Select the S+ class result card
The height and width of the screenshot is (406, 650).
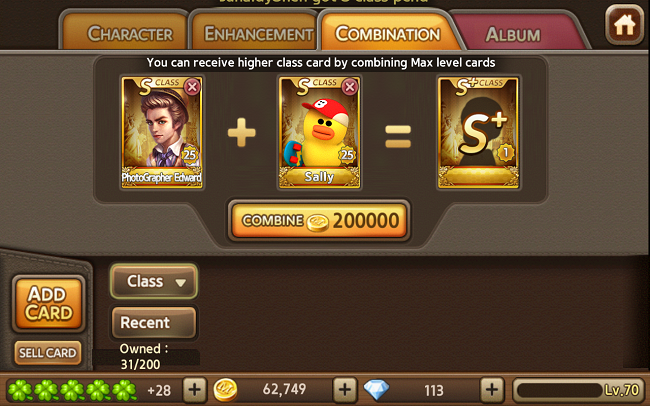[478, 133]
